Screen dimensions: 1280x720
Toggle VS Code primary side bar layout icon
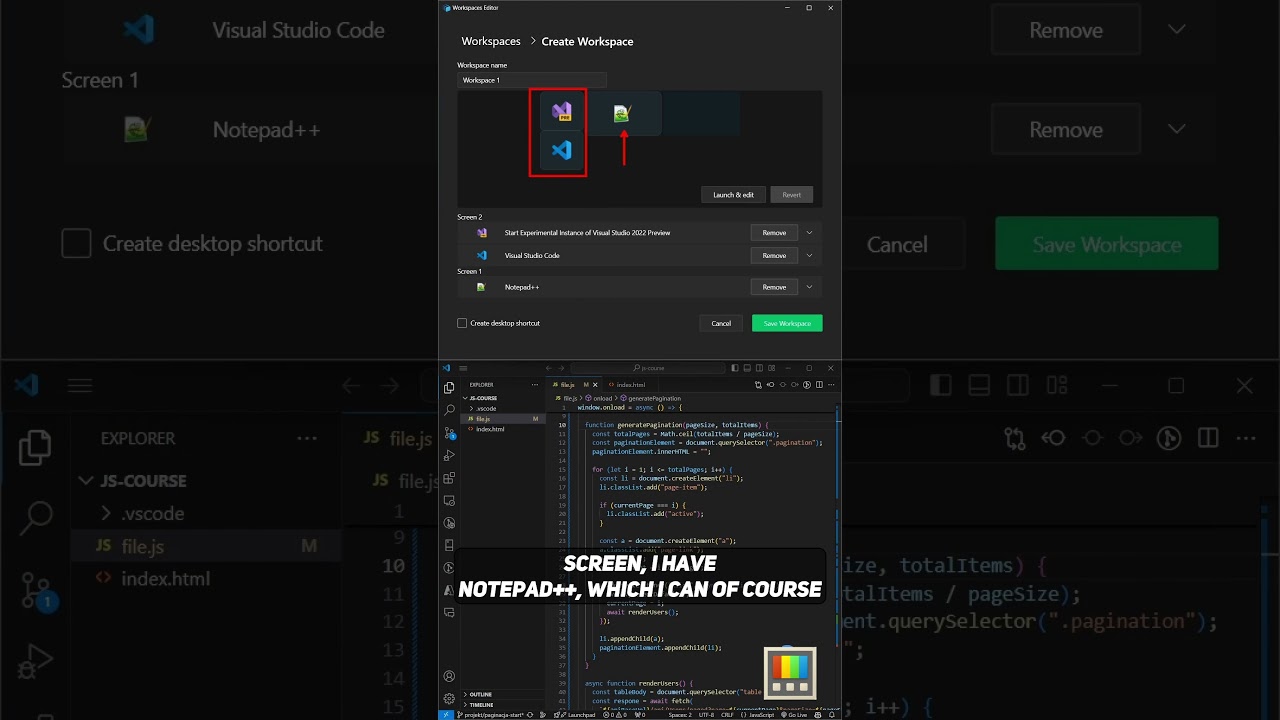point(735,368)
